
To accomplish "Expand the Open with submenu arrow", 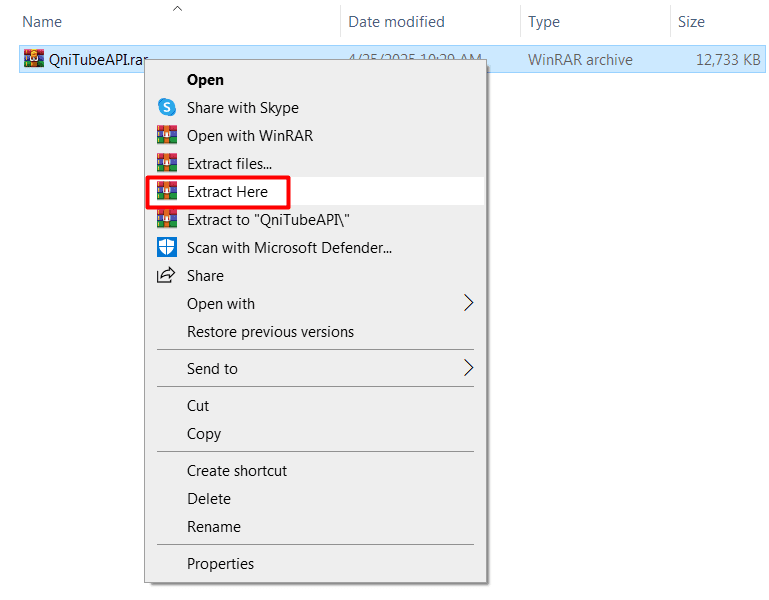I will [468, 303].
